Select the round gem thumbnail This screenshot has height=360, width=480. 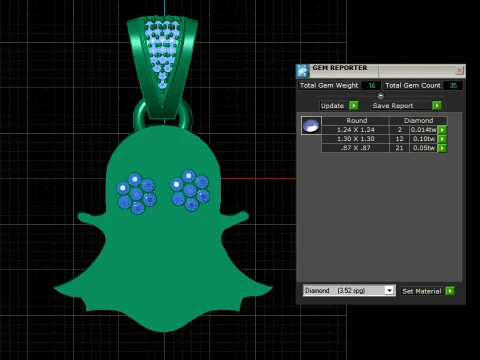(x=311, y=125)
